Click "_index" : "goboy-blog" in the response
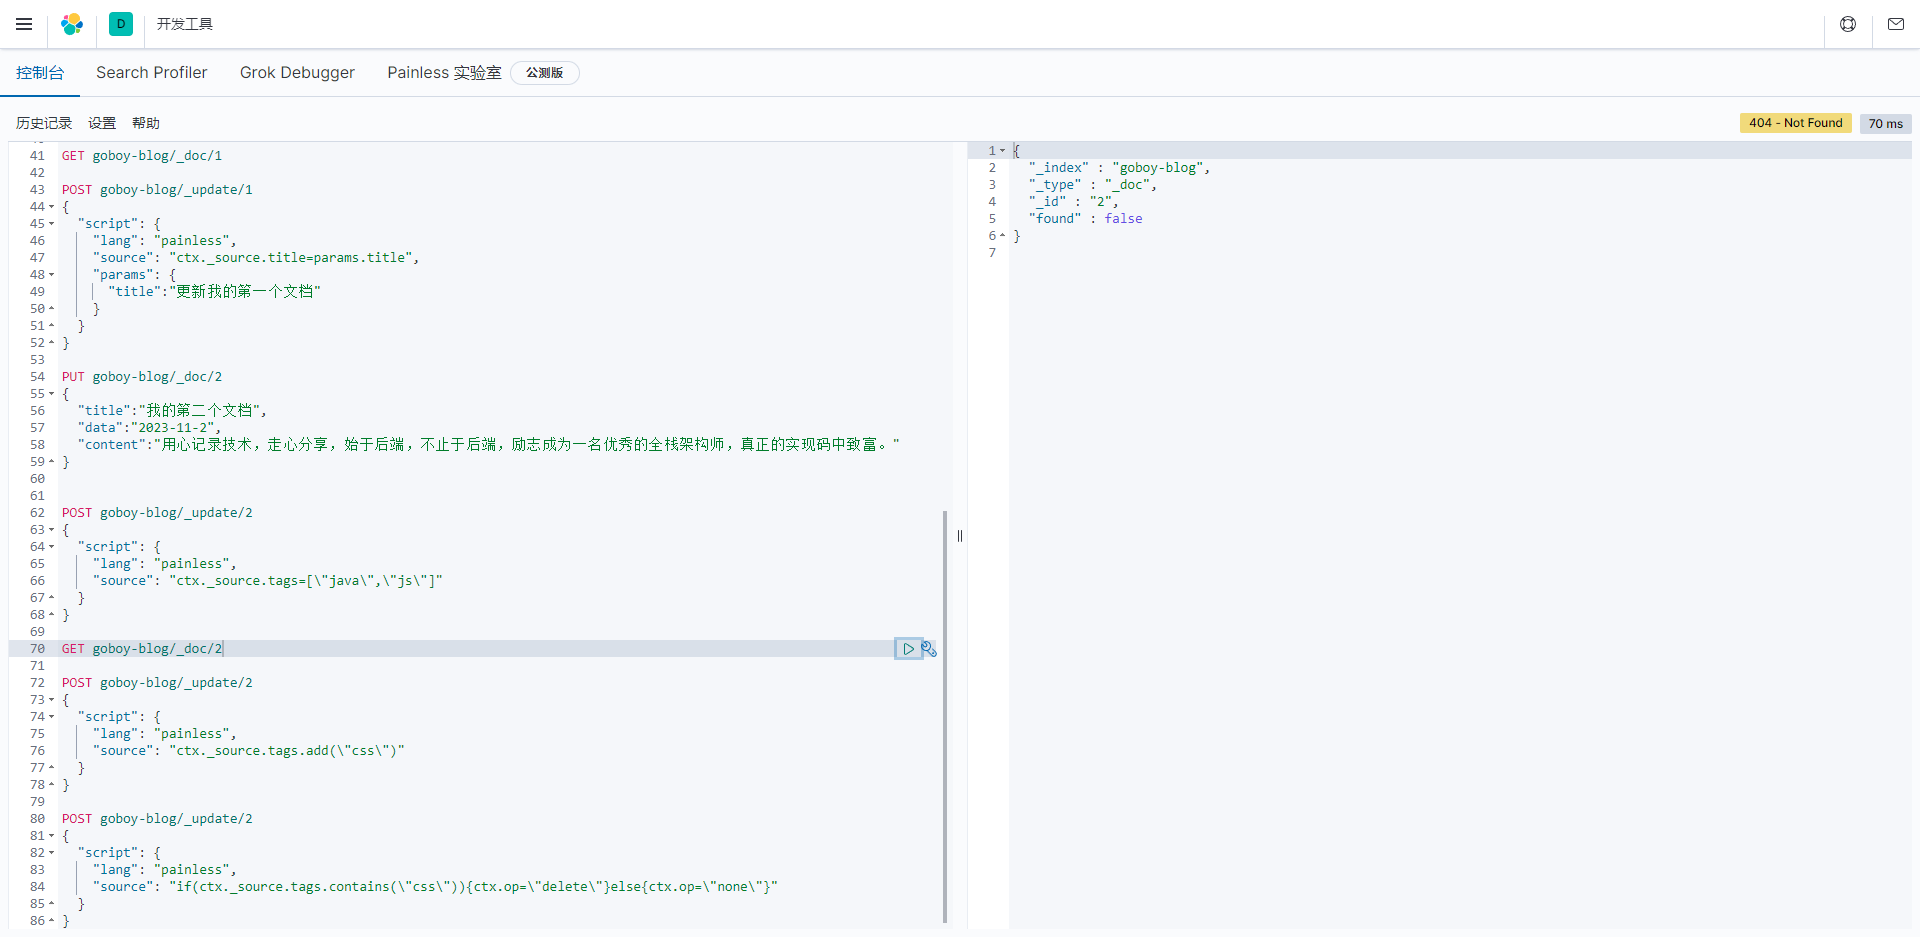The width and height of the screenshot is (1920, 937). pos(1120,168)
